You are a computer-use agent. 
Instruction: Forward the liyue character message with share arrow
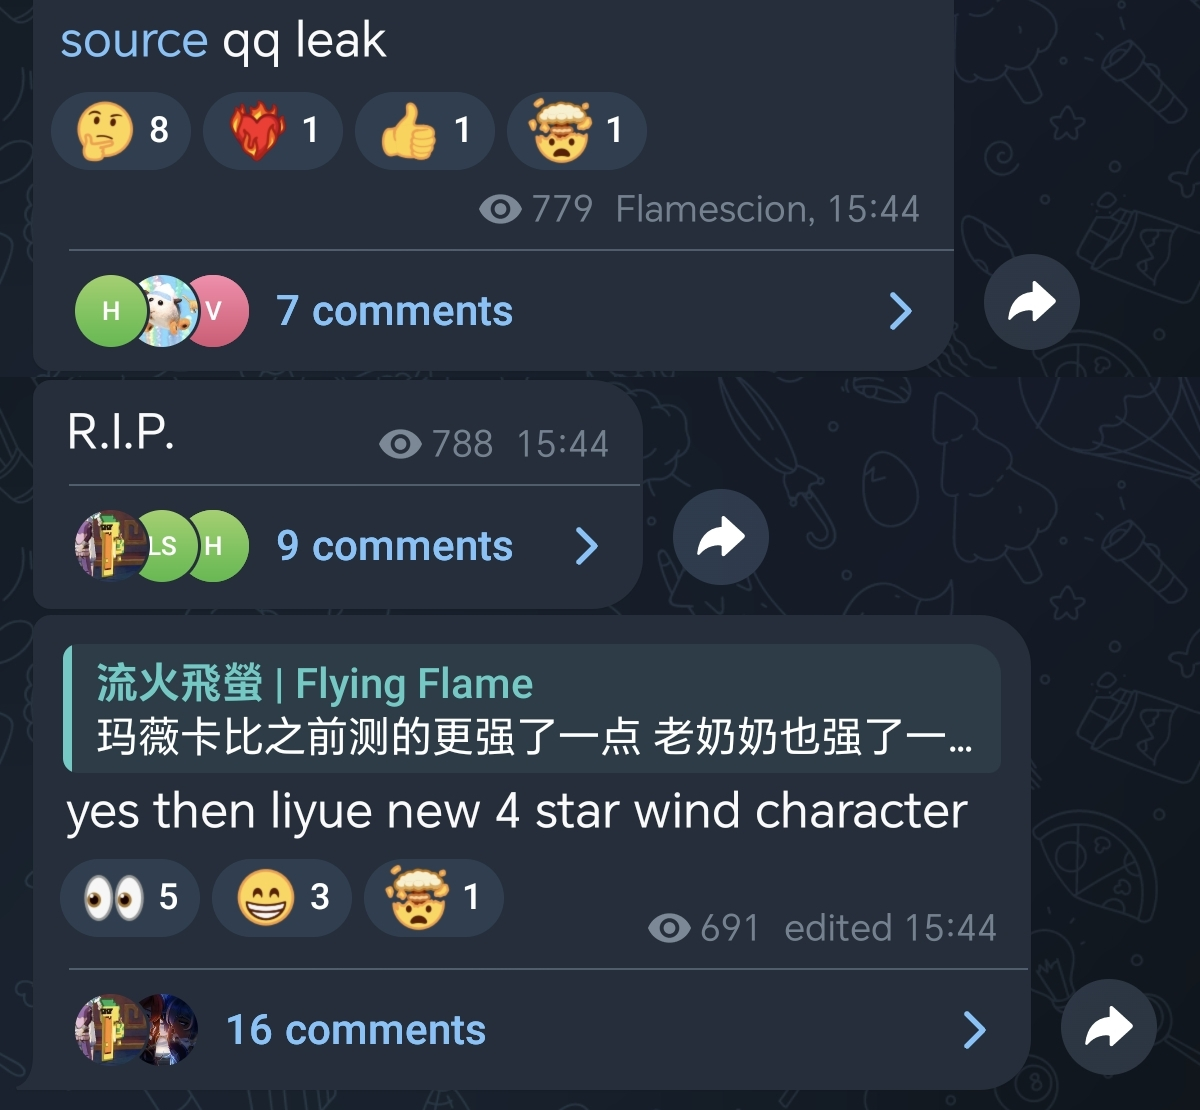1109,1027
